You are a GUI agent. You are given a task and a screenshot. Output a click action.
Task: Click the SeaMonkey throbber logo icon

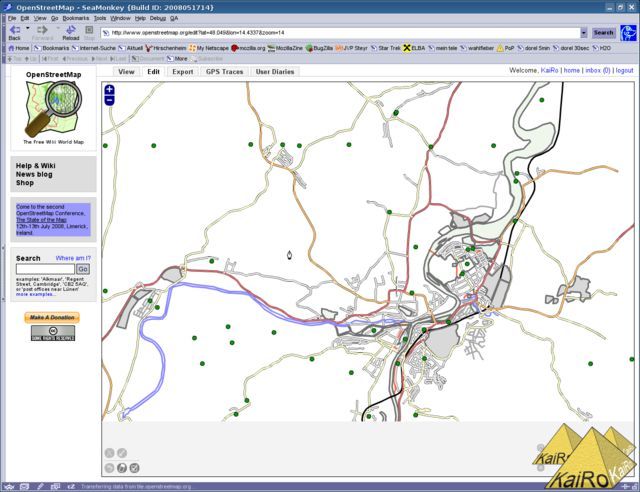click(x=628, y=33)
